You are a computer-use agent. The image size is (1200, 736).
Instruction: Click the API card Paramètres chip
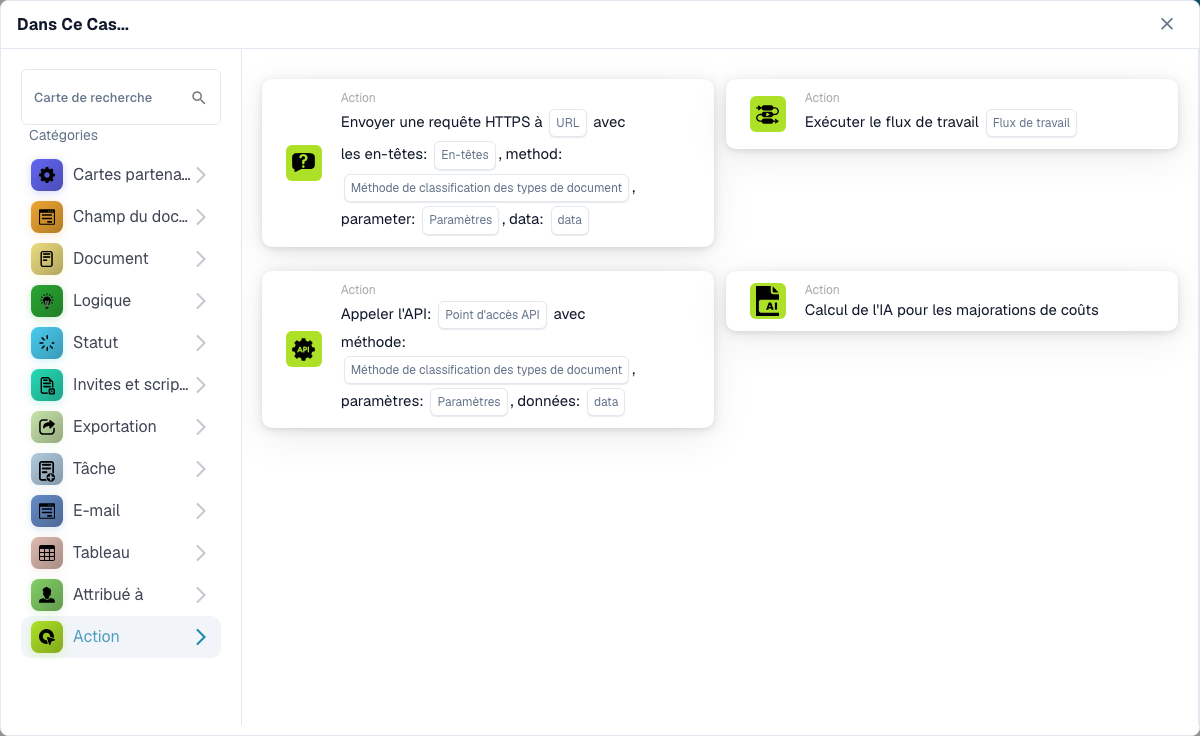click(x=469, y=402)
